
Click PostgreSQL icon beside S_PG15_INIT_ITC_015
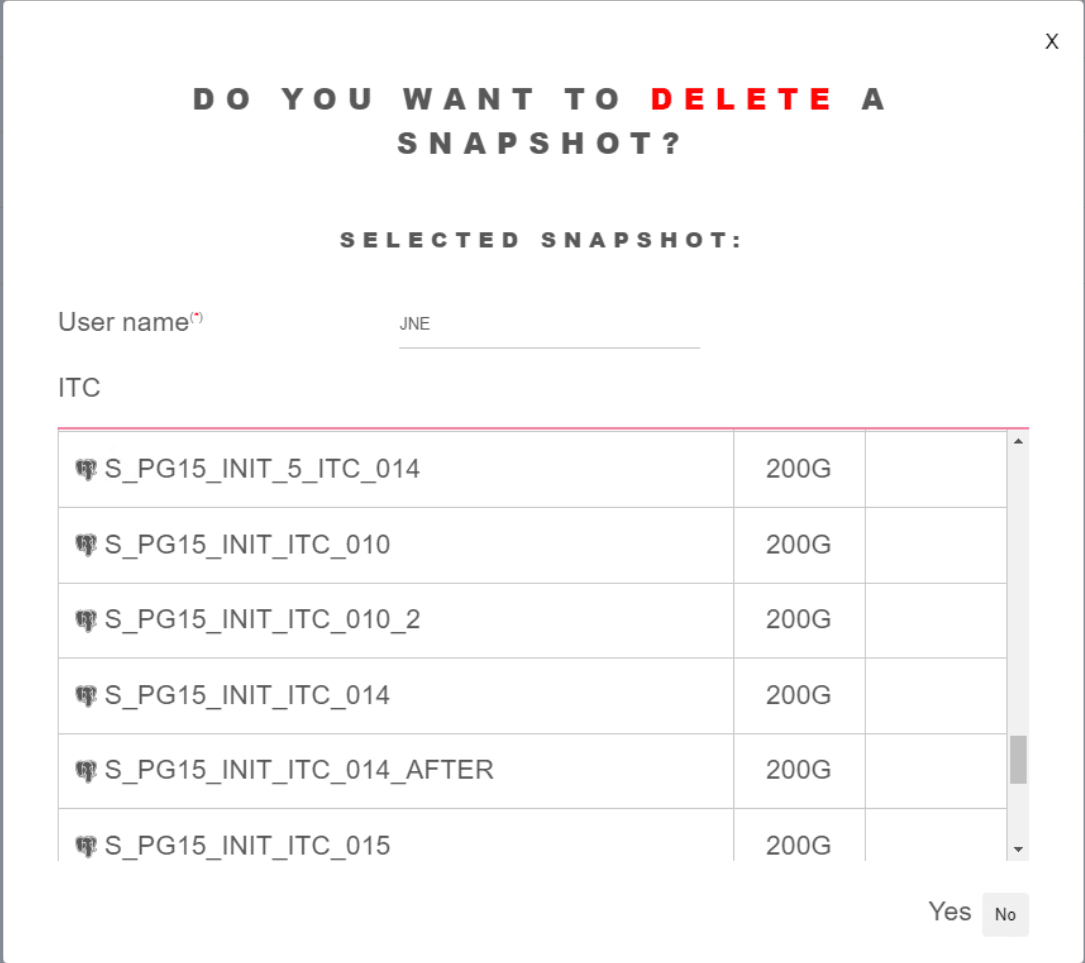86,846
